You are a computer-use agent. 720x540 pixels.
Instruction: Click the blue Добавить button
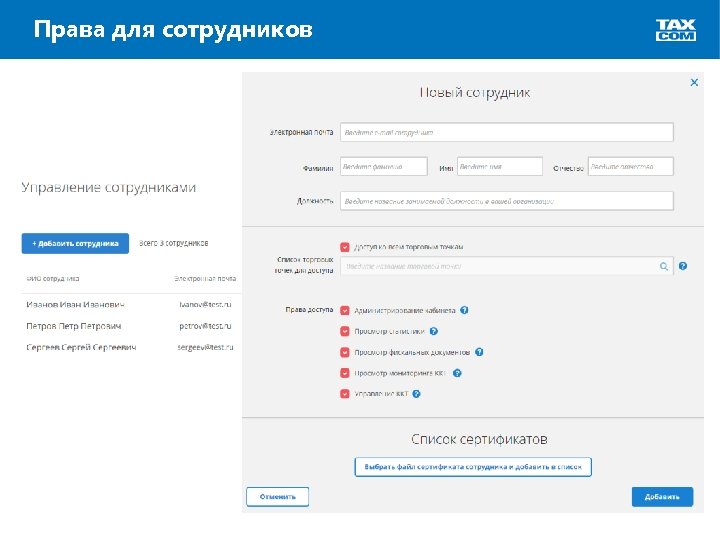(662, 497)
